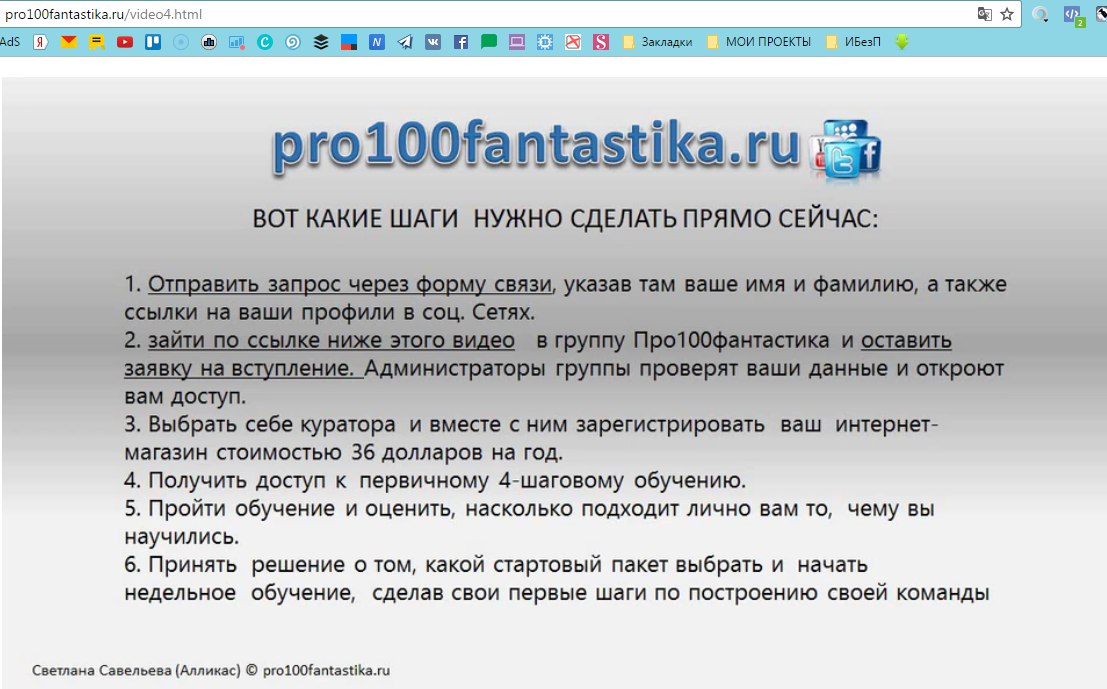Open the Google Translate icon in the address bar

(x=985, y=14)
